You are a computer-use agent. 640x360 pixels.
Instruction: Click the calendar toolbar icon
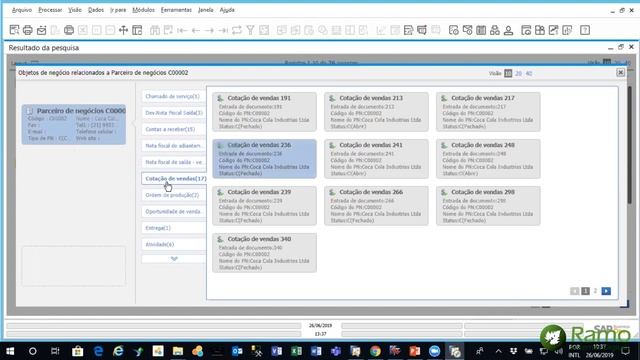coord(481,30)
